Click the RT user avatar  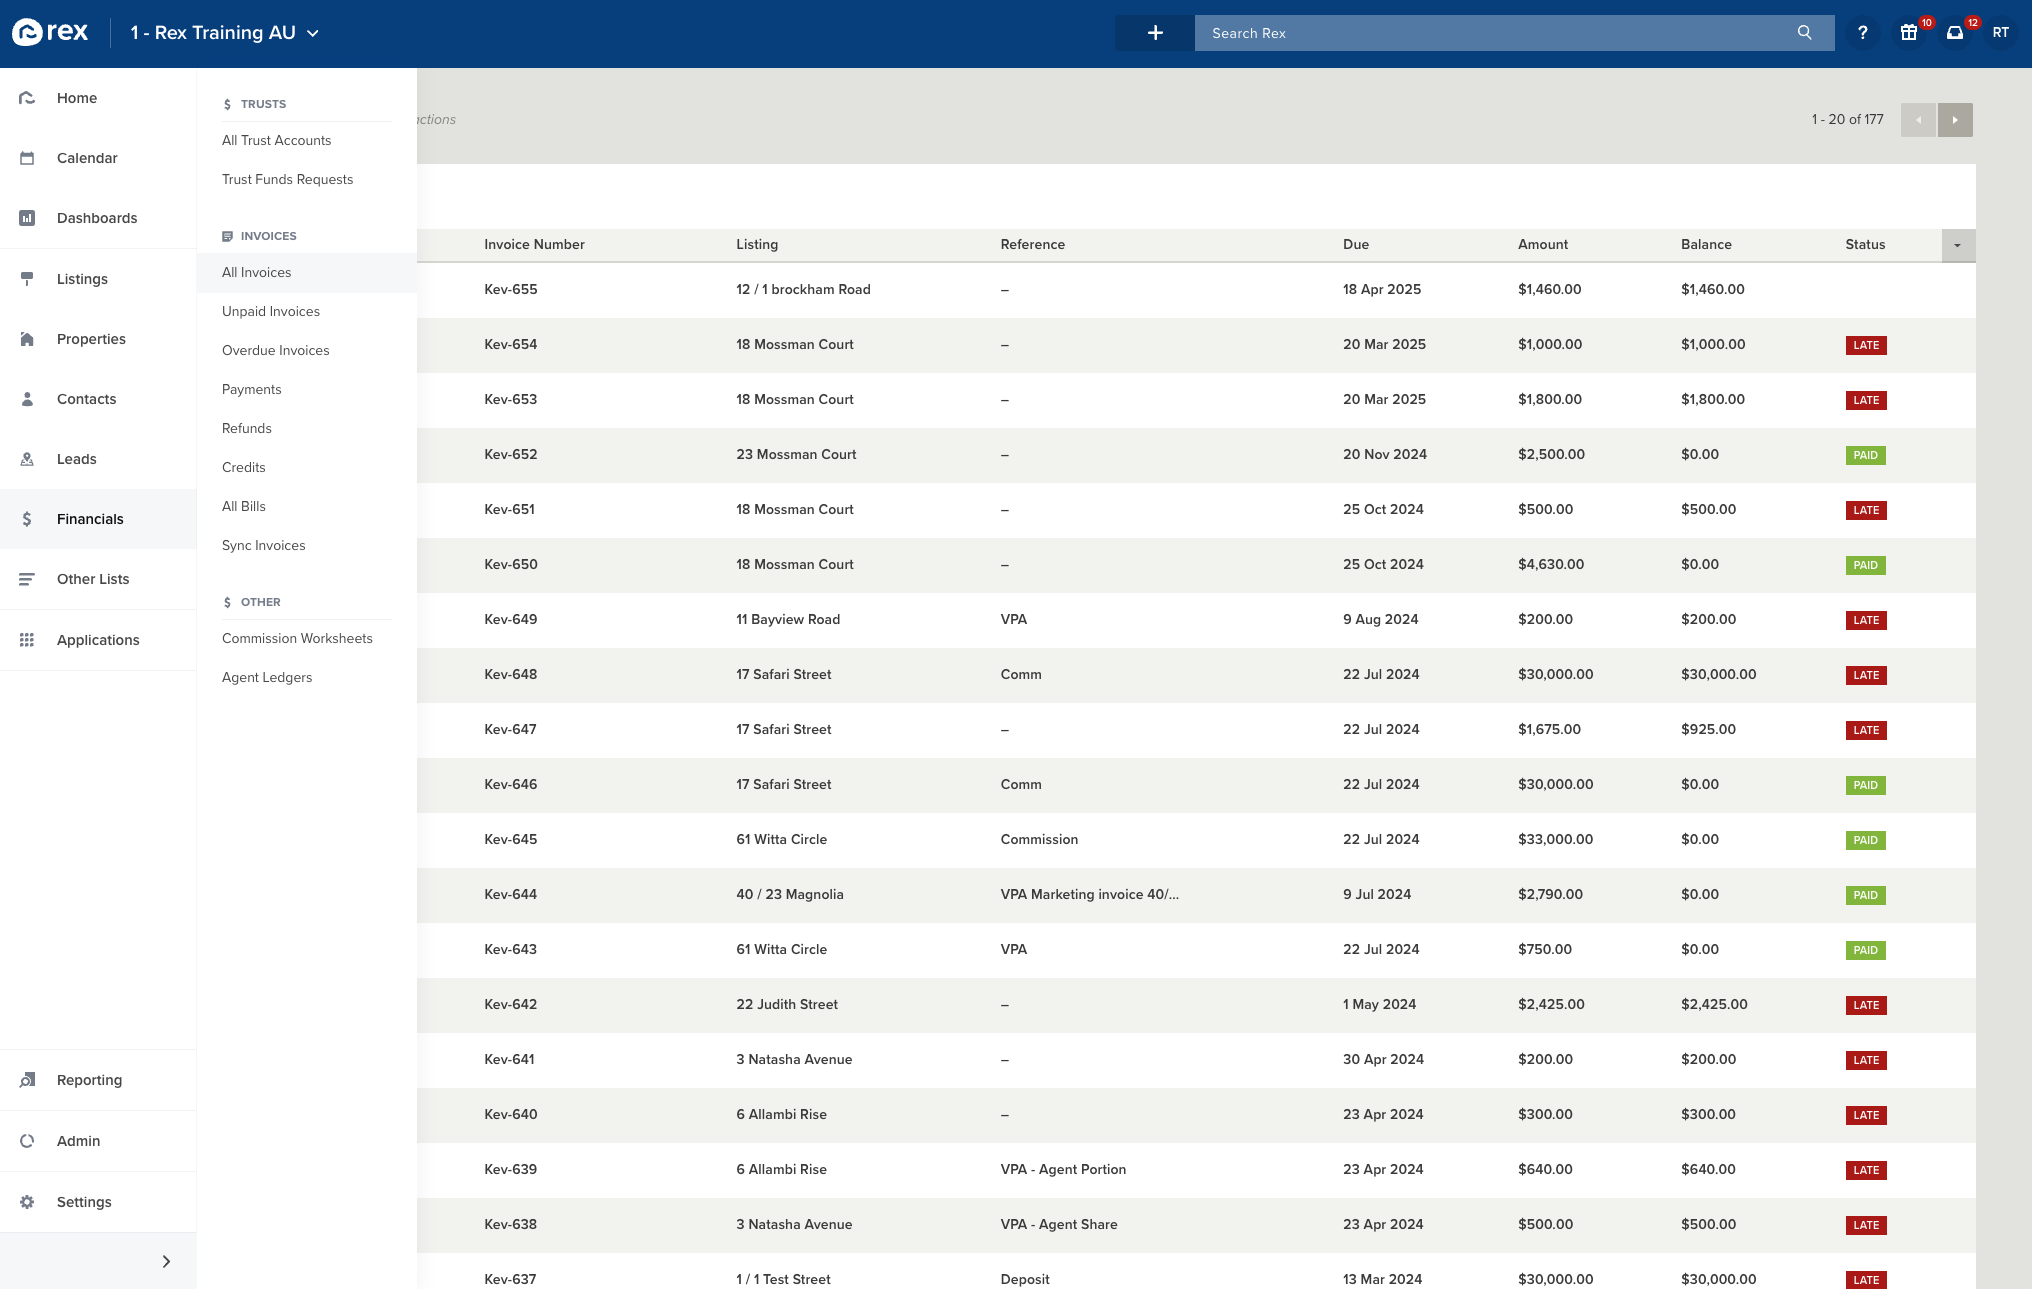[2000, 33]
